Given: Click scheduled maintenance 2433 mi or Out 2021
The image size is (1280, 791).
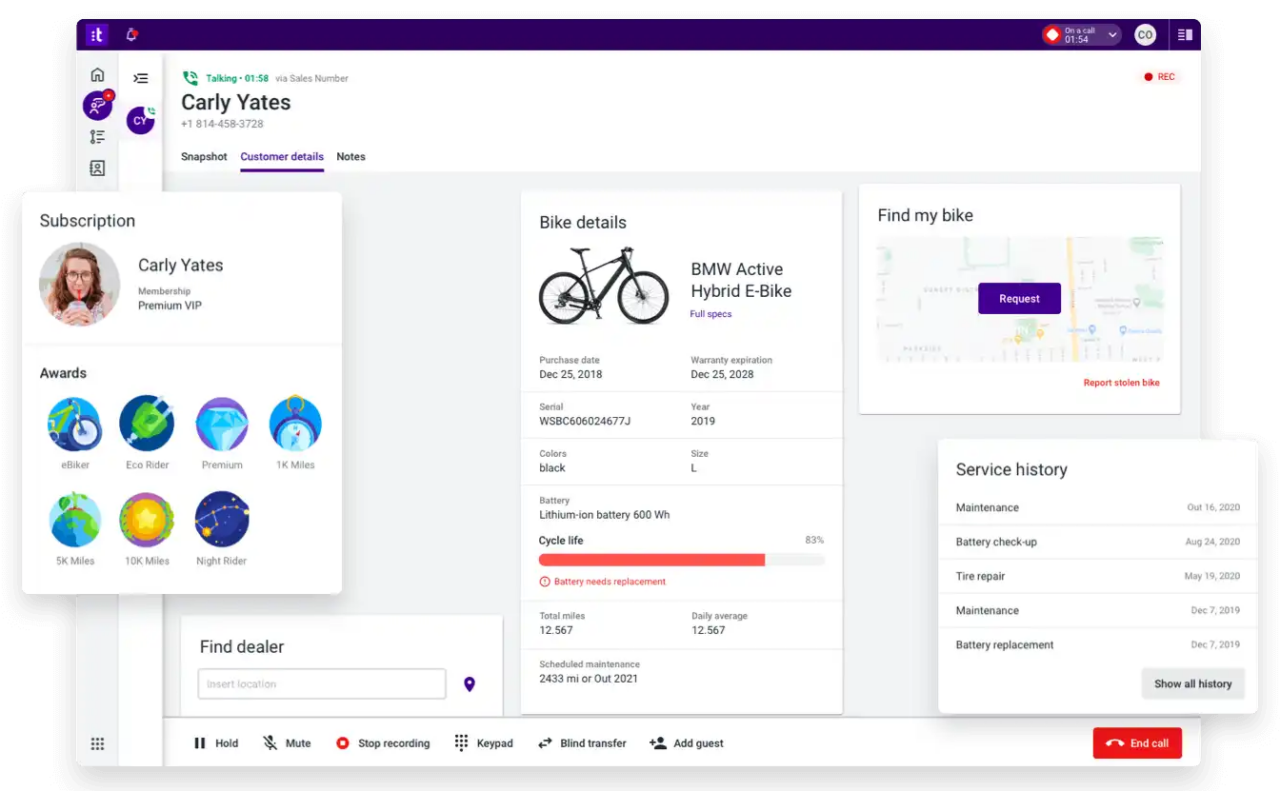Looking at the screenshot, I should [x=588, y=679].
